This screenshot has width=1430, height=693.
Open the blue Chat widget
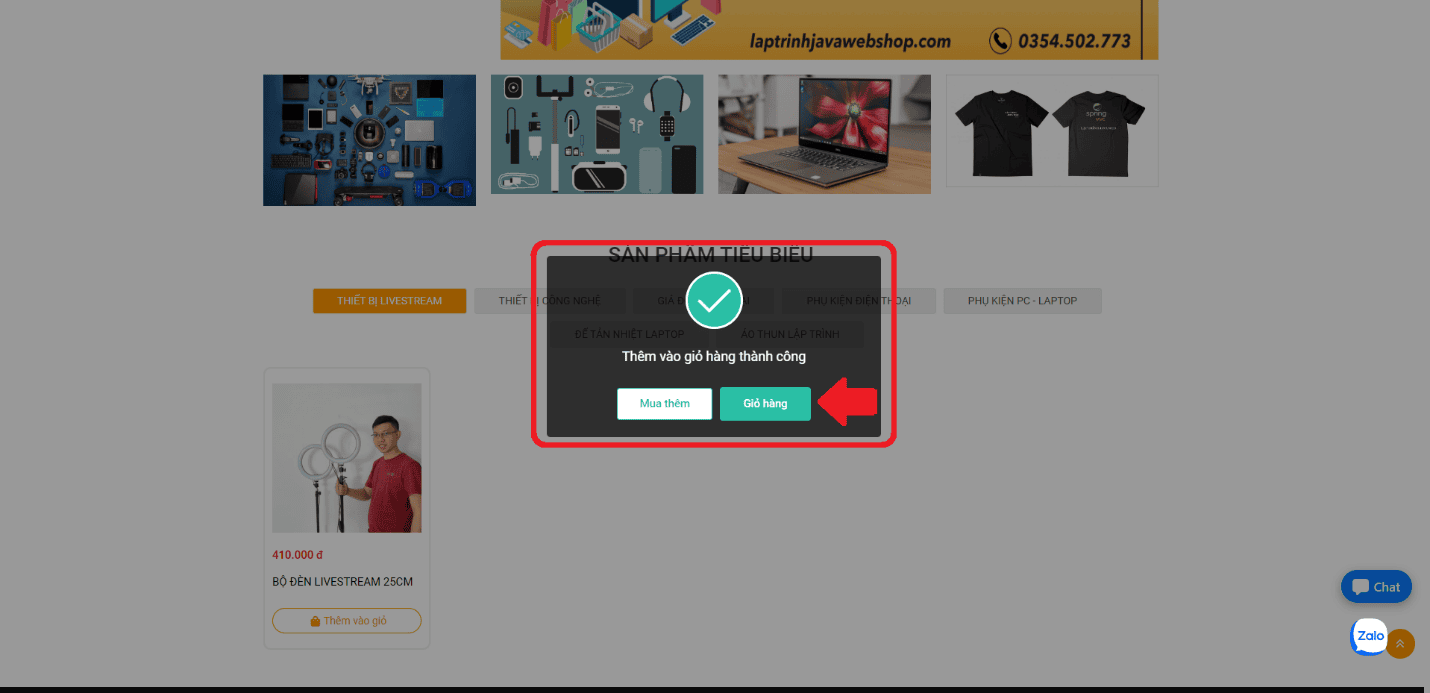1376,587
